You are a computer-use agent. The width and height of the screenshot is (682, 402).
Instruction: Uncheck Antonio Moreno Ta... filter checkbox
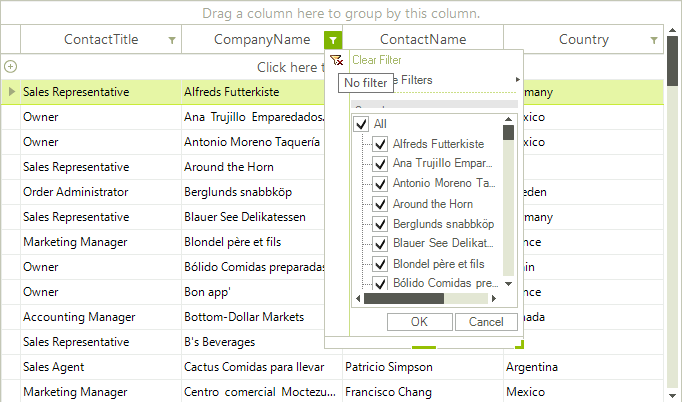click(x=380, y=184)
